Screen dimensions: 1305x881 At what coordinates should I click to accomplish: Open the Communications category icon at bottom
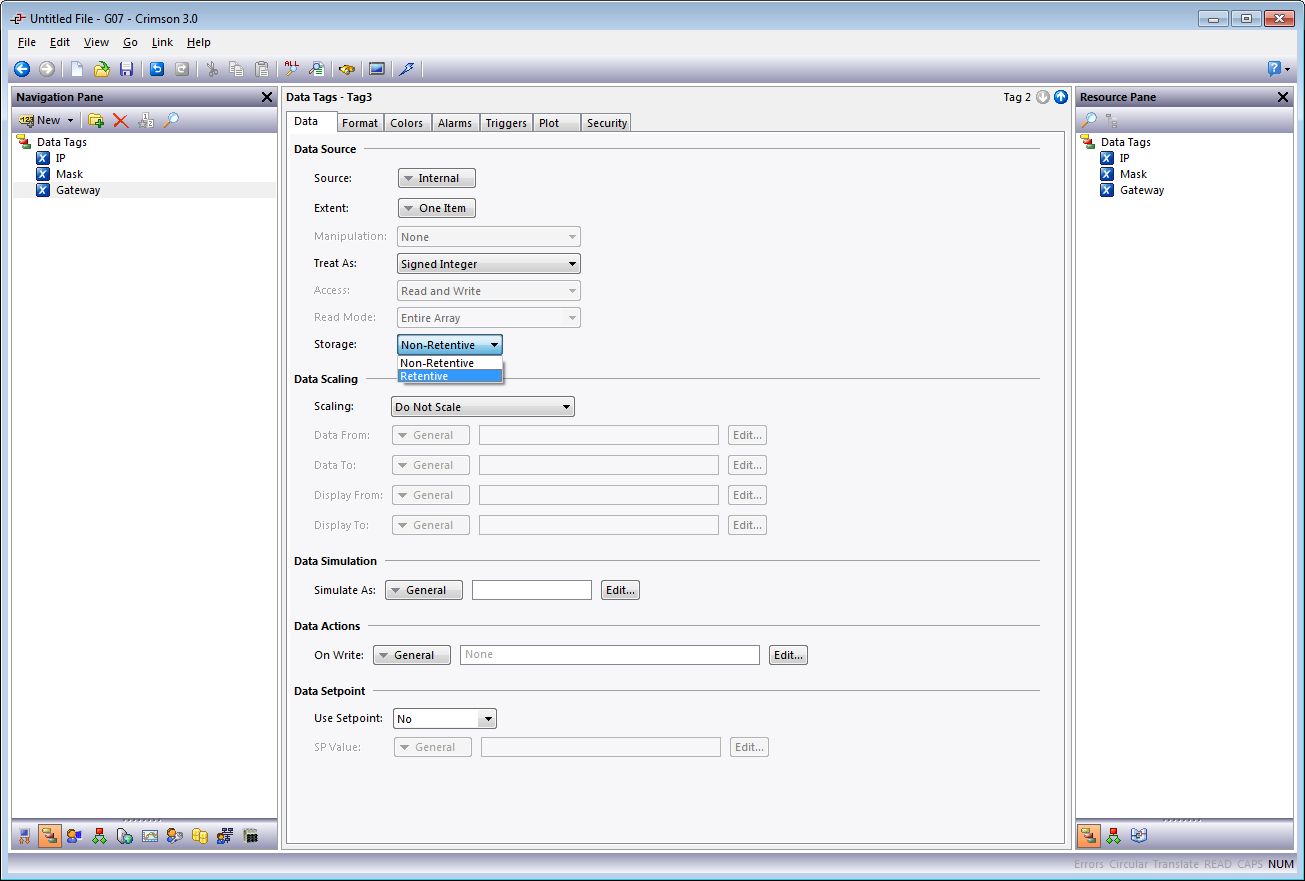click(24, 836)
